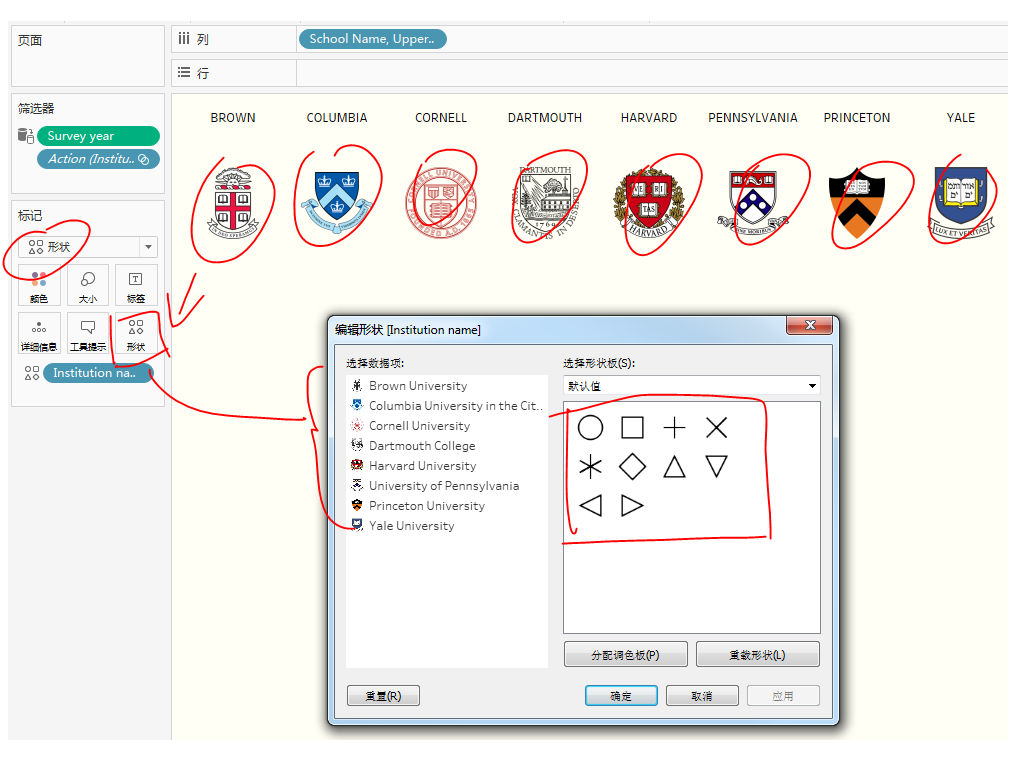Pick the downward triangle shape
The height and width of the screenshot is (774, 1022).
[x=716, y=466]
